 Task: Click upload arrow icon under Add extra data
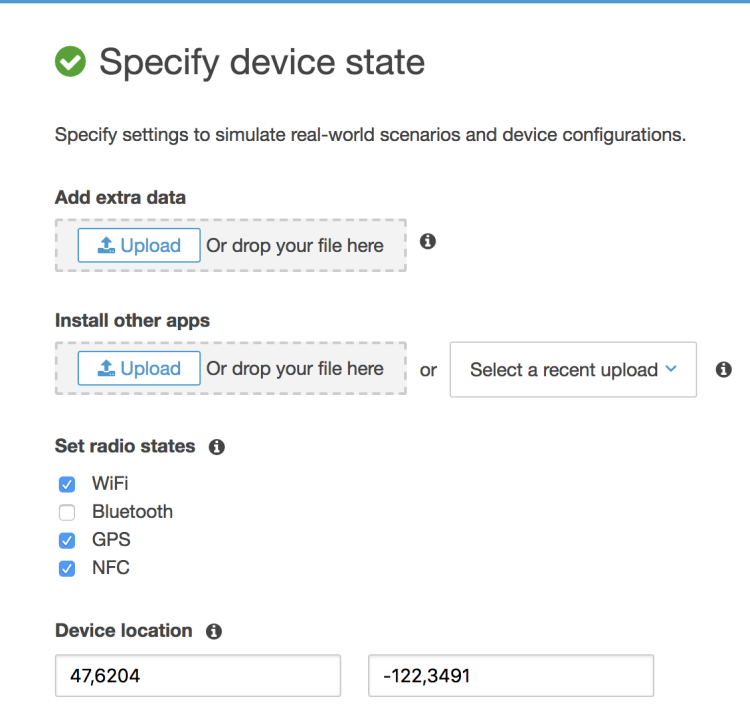[x=107, y=246]
